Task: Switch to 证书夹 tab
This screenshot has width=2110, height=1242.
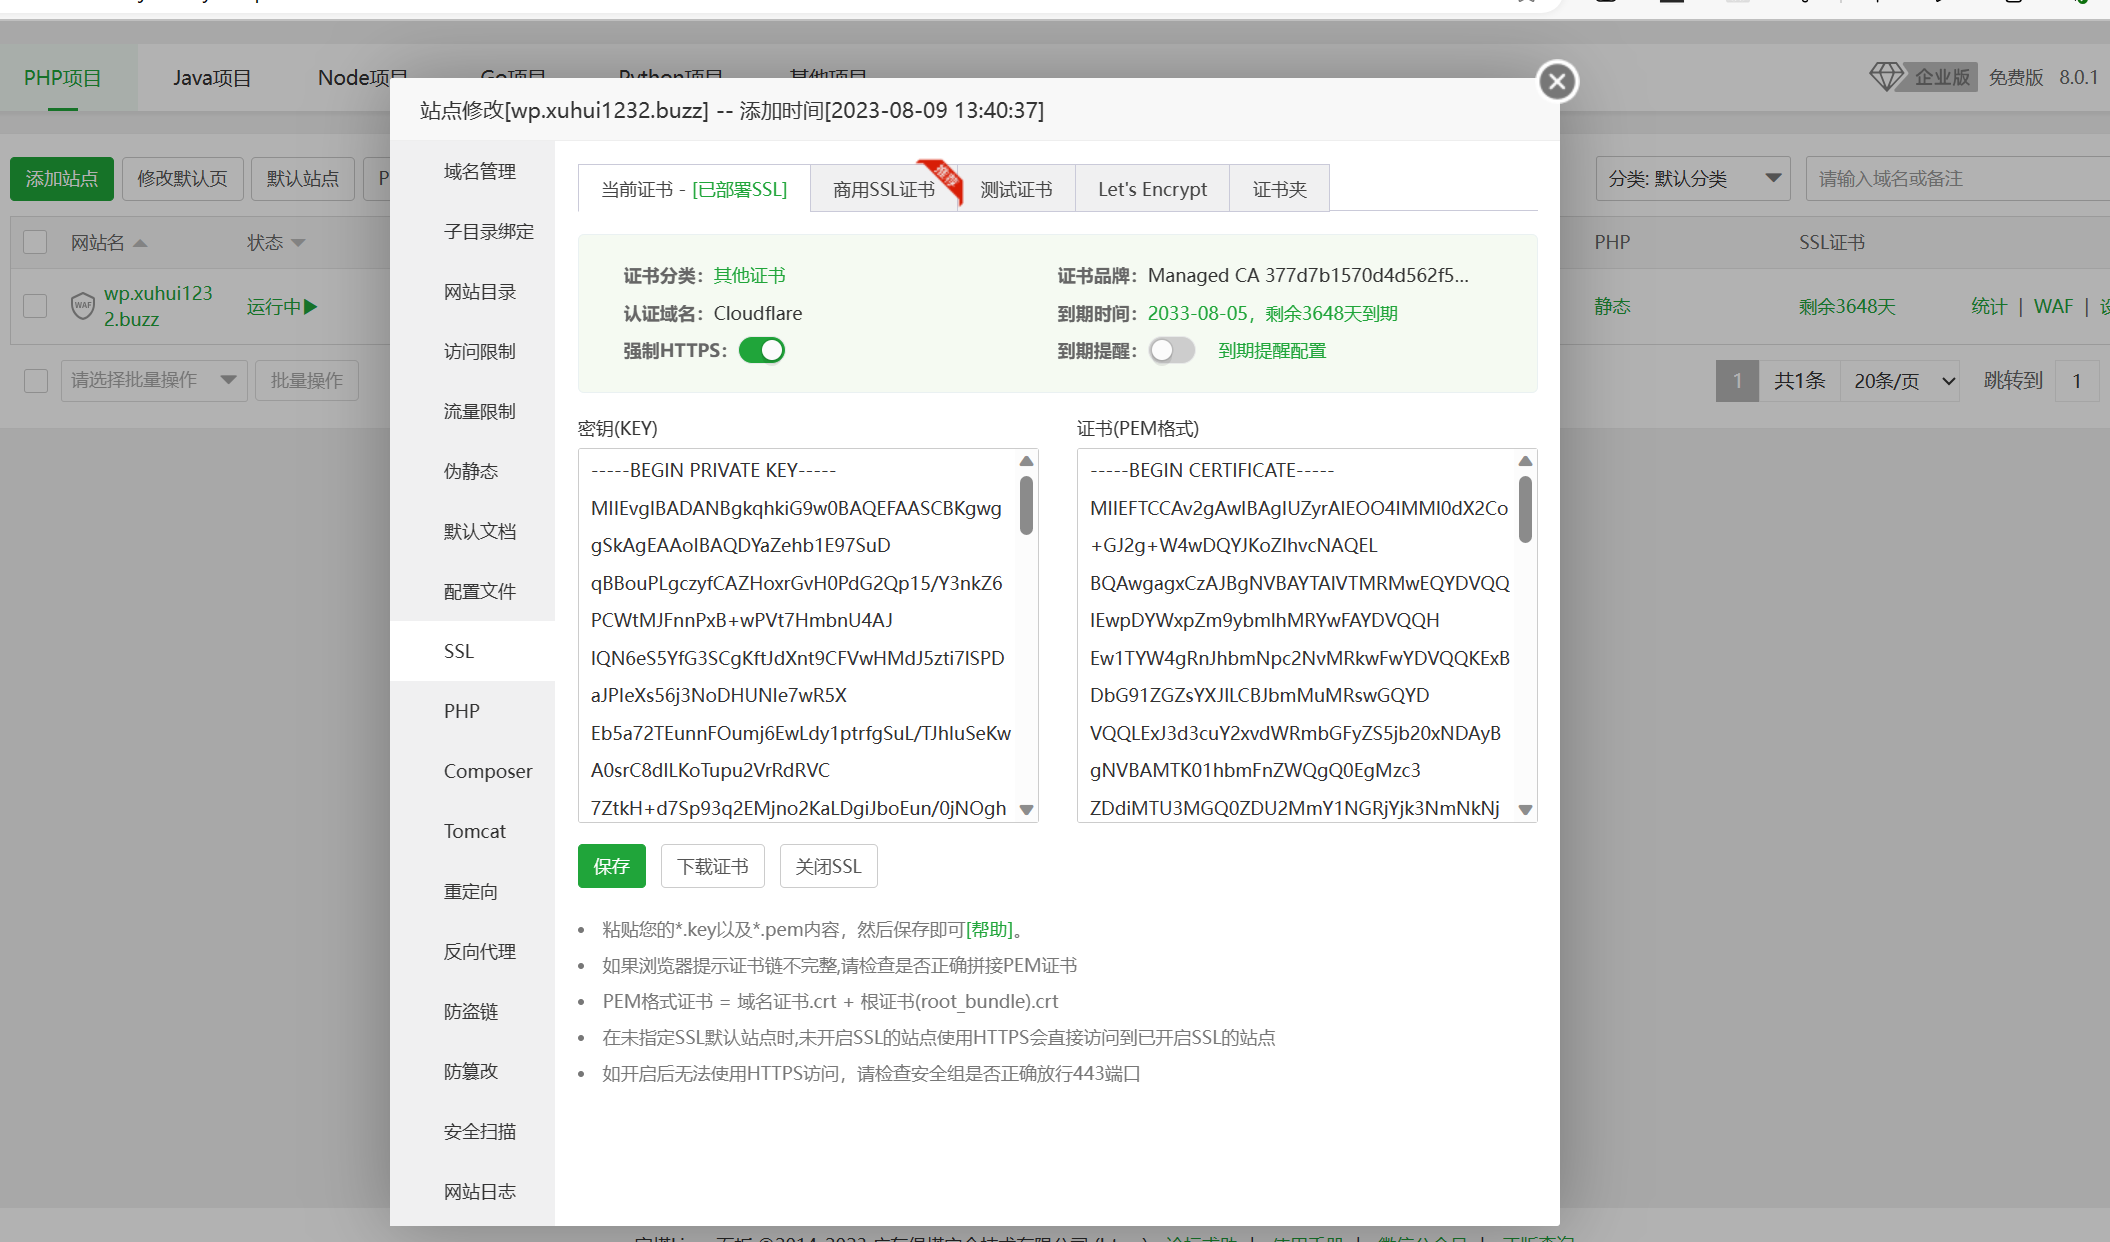Action: pyautogui.click(x=1279, y=189)
